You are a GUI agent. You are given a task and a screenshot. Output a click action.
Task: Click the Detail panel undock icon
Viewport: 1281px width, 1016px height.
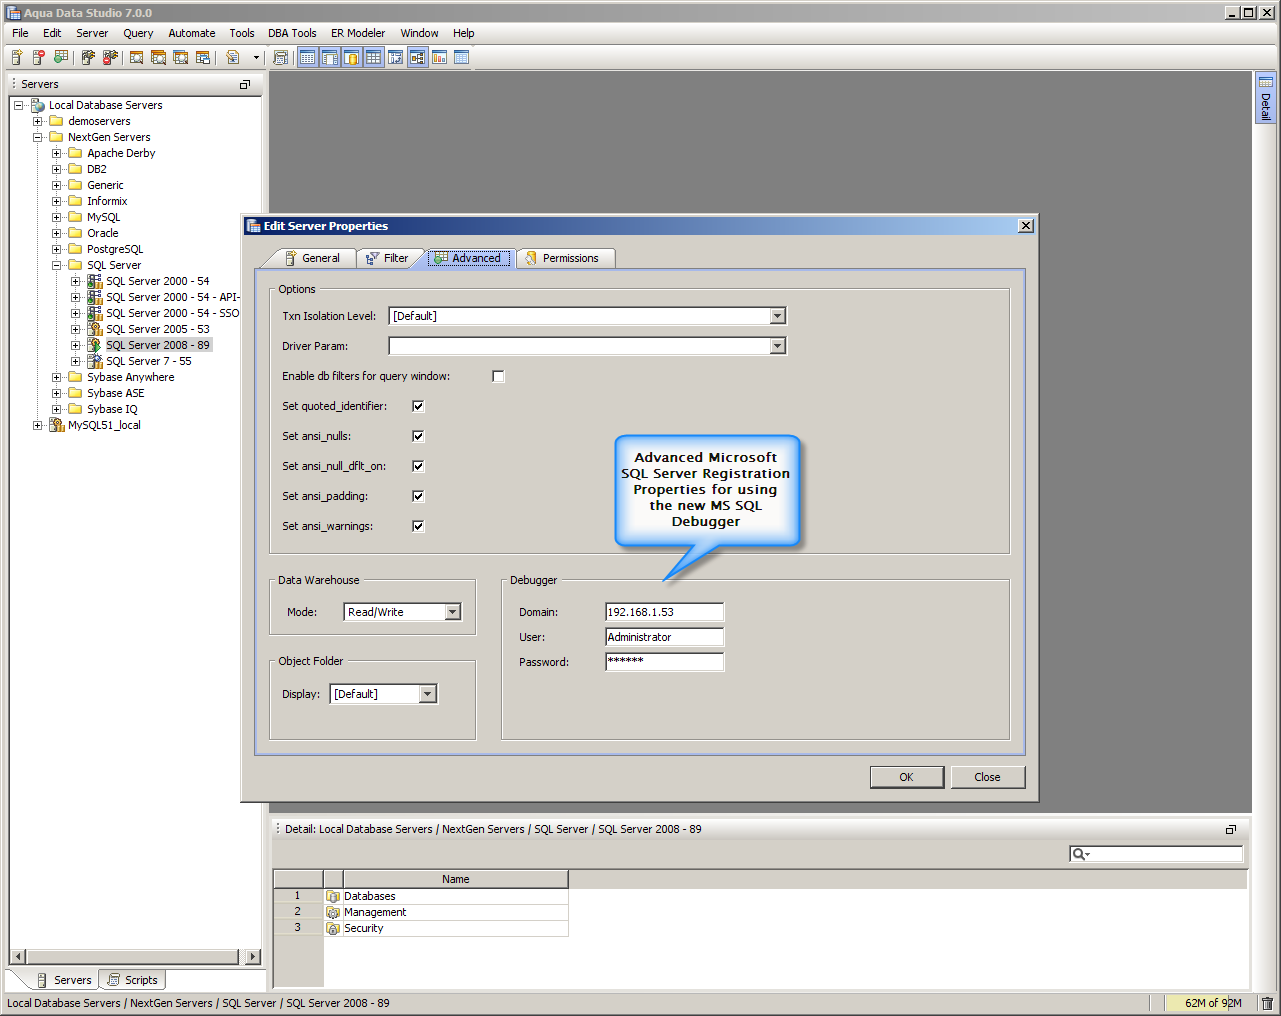[x=1231, y=829]
